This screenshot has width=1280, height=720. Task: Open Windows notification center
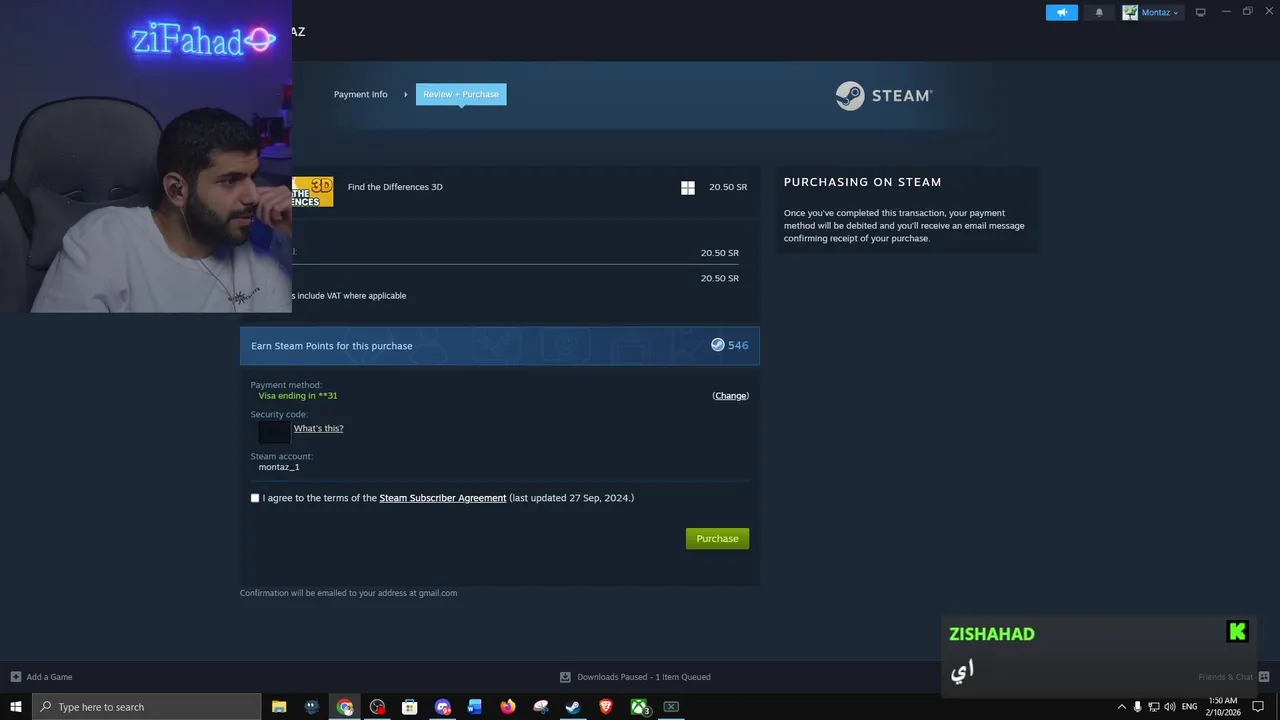click(x=1259, y=707)
